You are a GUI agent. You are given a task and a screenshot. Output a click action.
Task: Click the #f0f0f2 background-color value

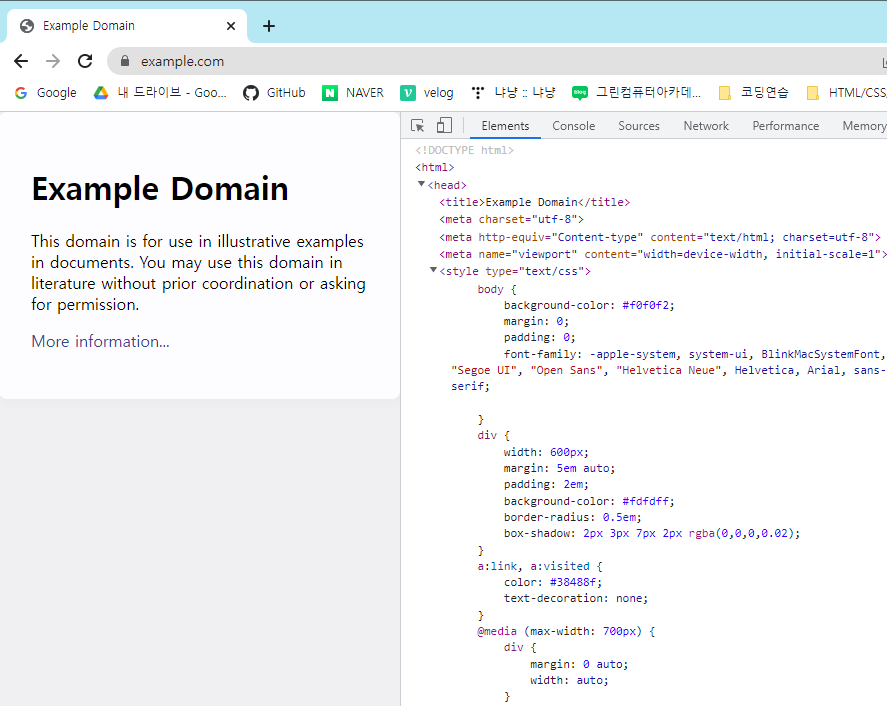click(645, 305)
